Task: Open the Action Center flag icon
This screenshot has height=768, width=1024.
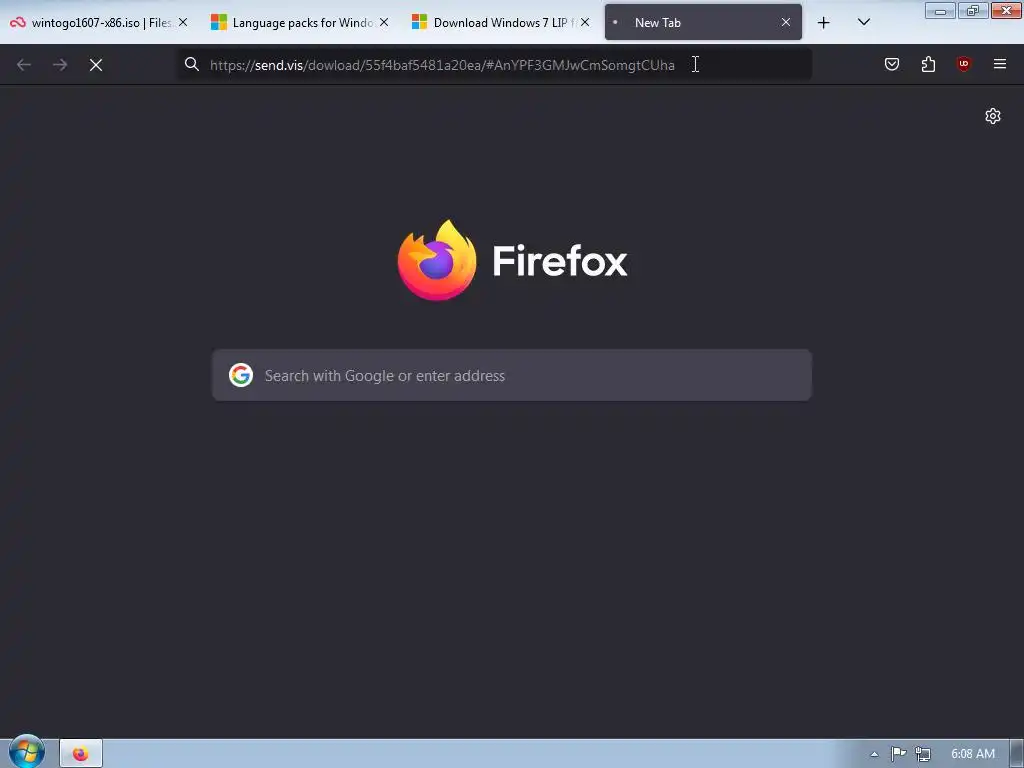Action: point(899,754)
